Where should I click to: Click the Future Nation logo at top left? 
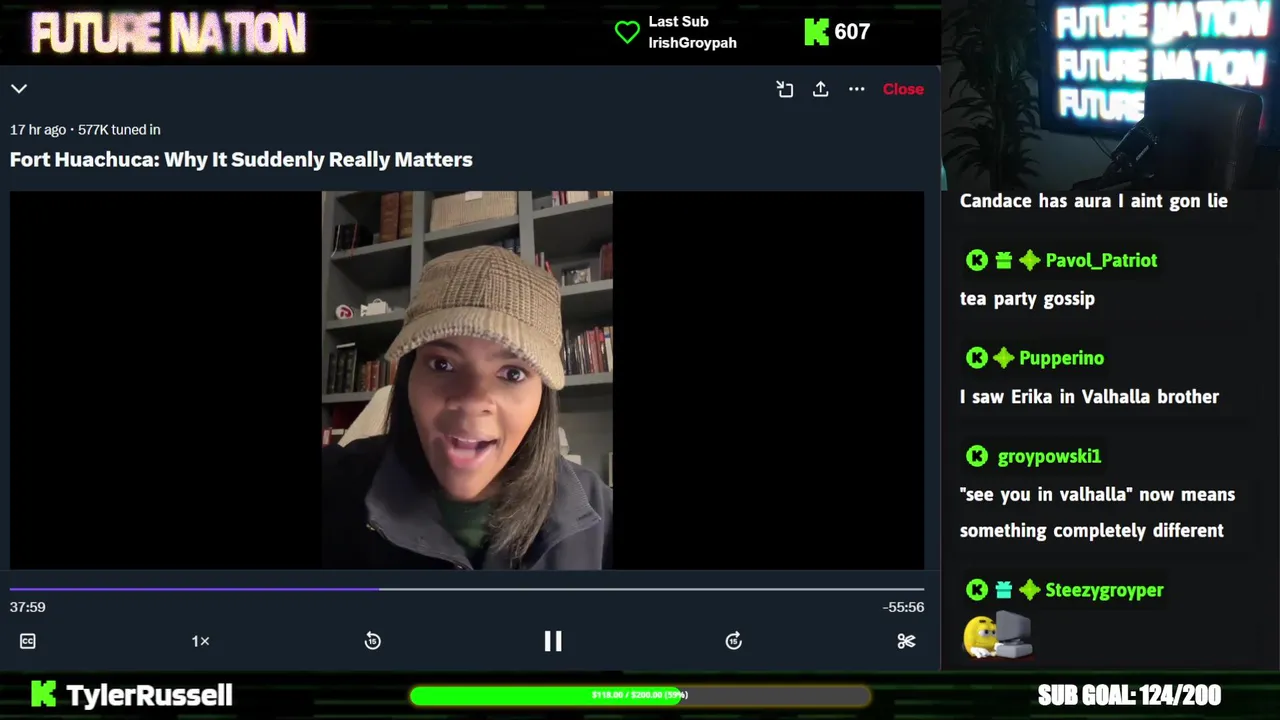pyautogui.click(x=168, y=33)
